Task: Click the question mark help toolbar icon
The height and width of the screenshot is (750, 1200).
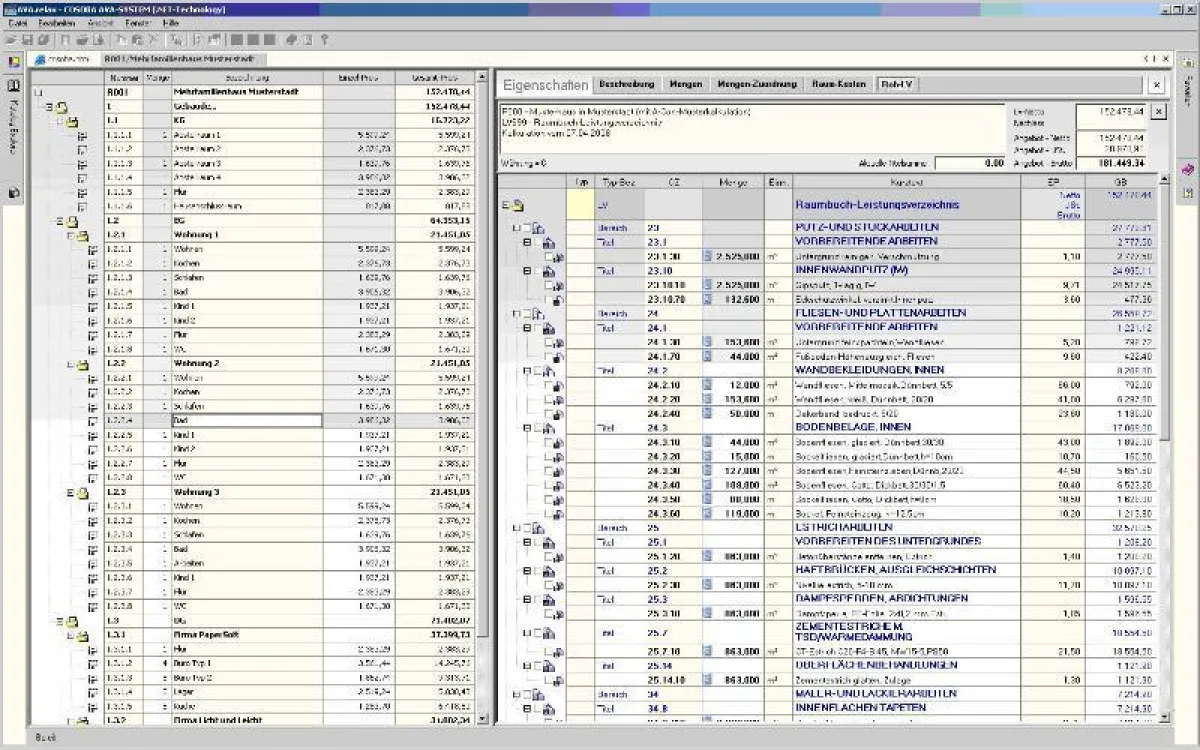Action: click(324, 39)
